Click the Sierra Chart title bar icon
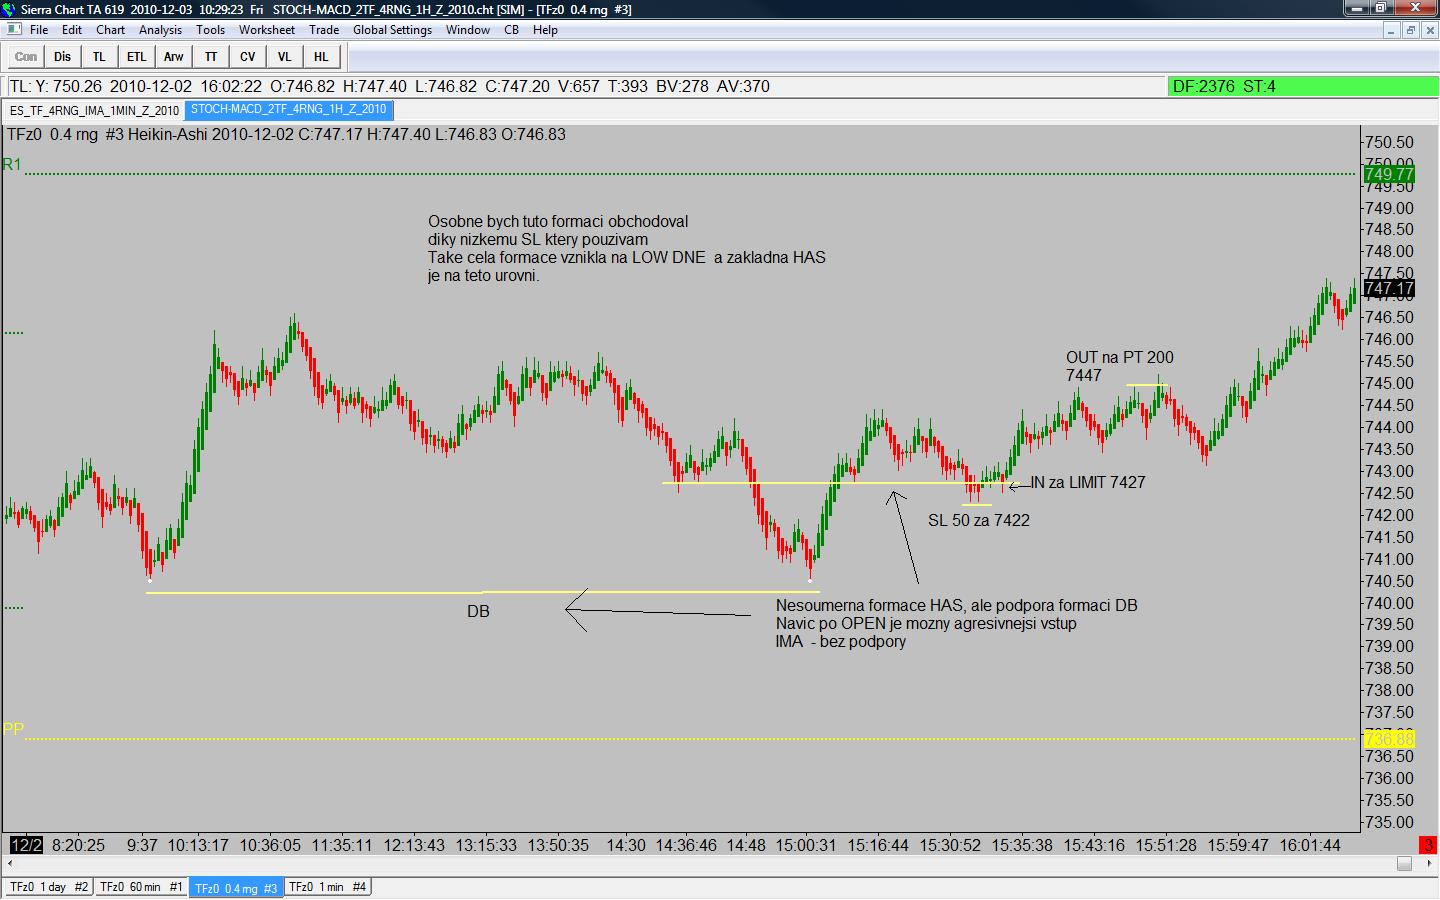 (10, 9)
